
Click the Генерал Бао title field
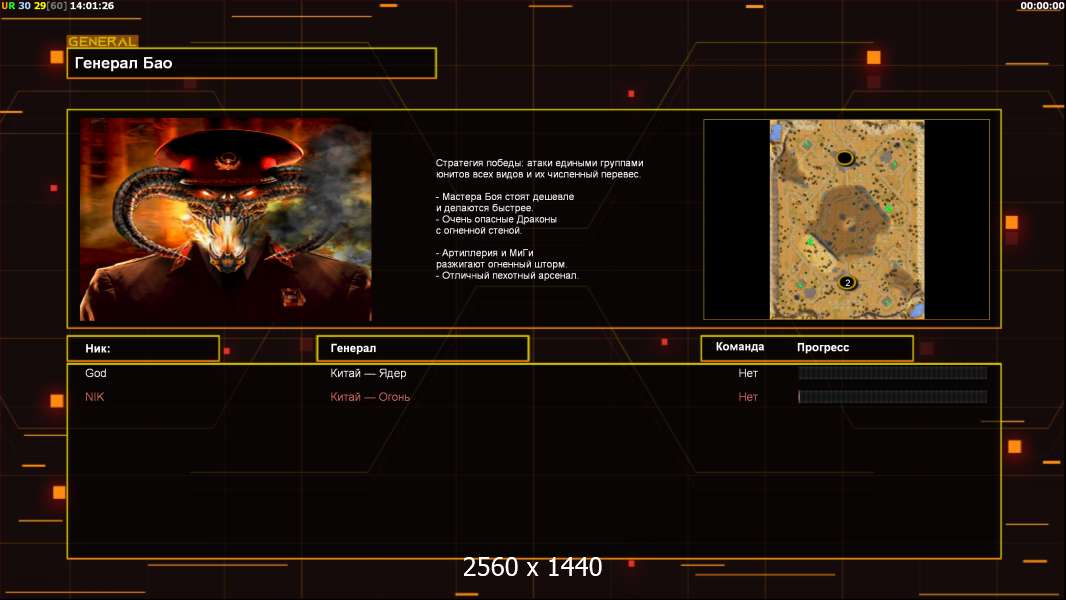coord(251,63)
